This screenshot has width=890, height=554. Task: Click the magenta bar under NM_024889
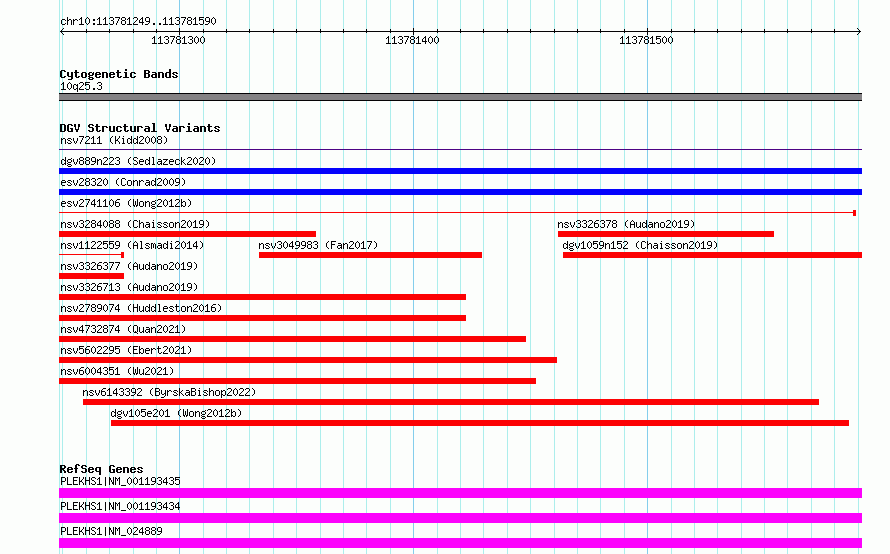tap(460, 543)
